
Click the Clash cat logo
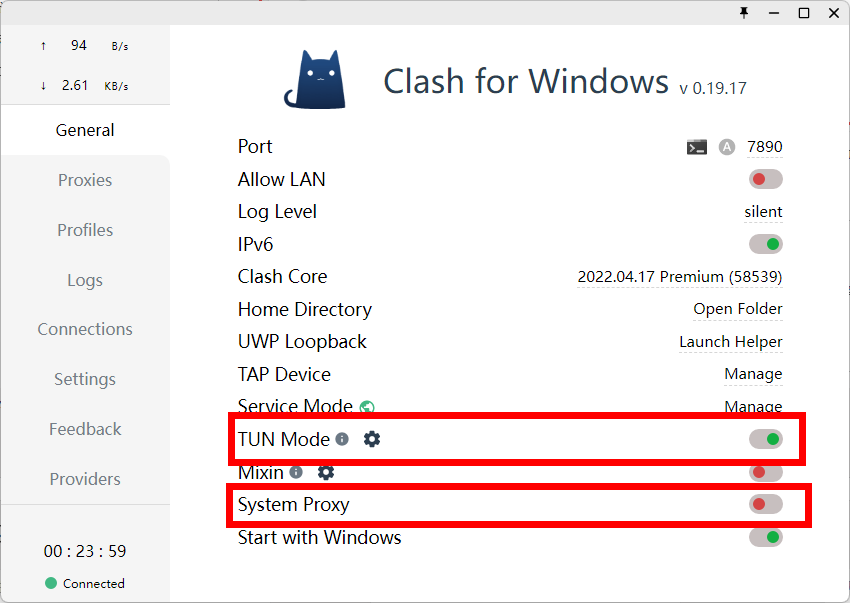[x=316, y=80]
